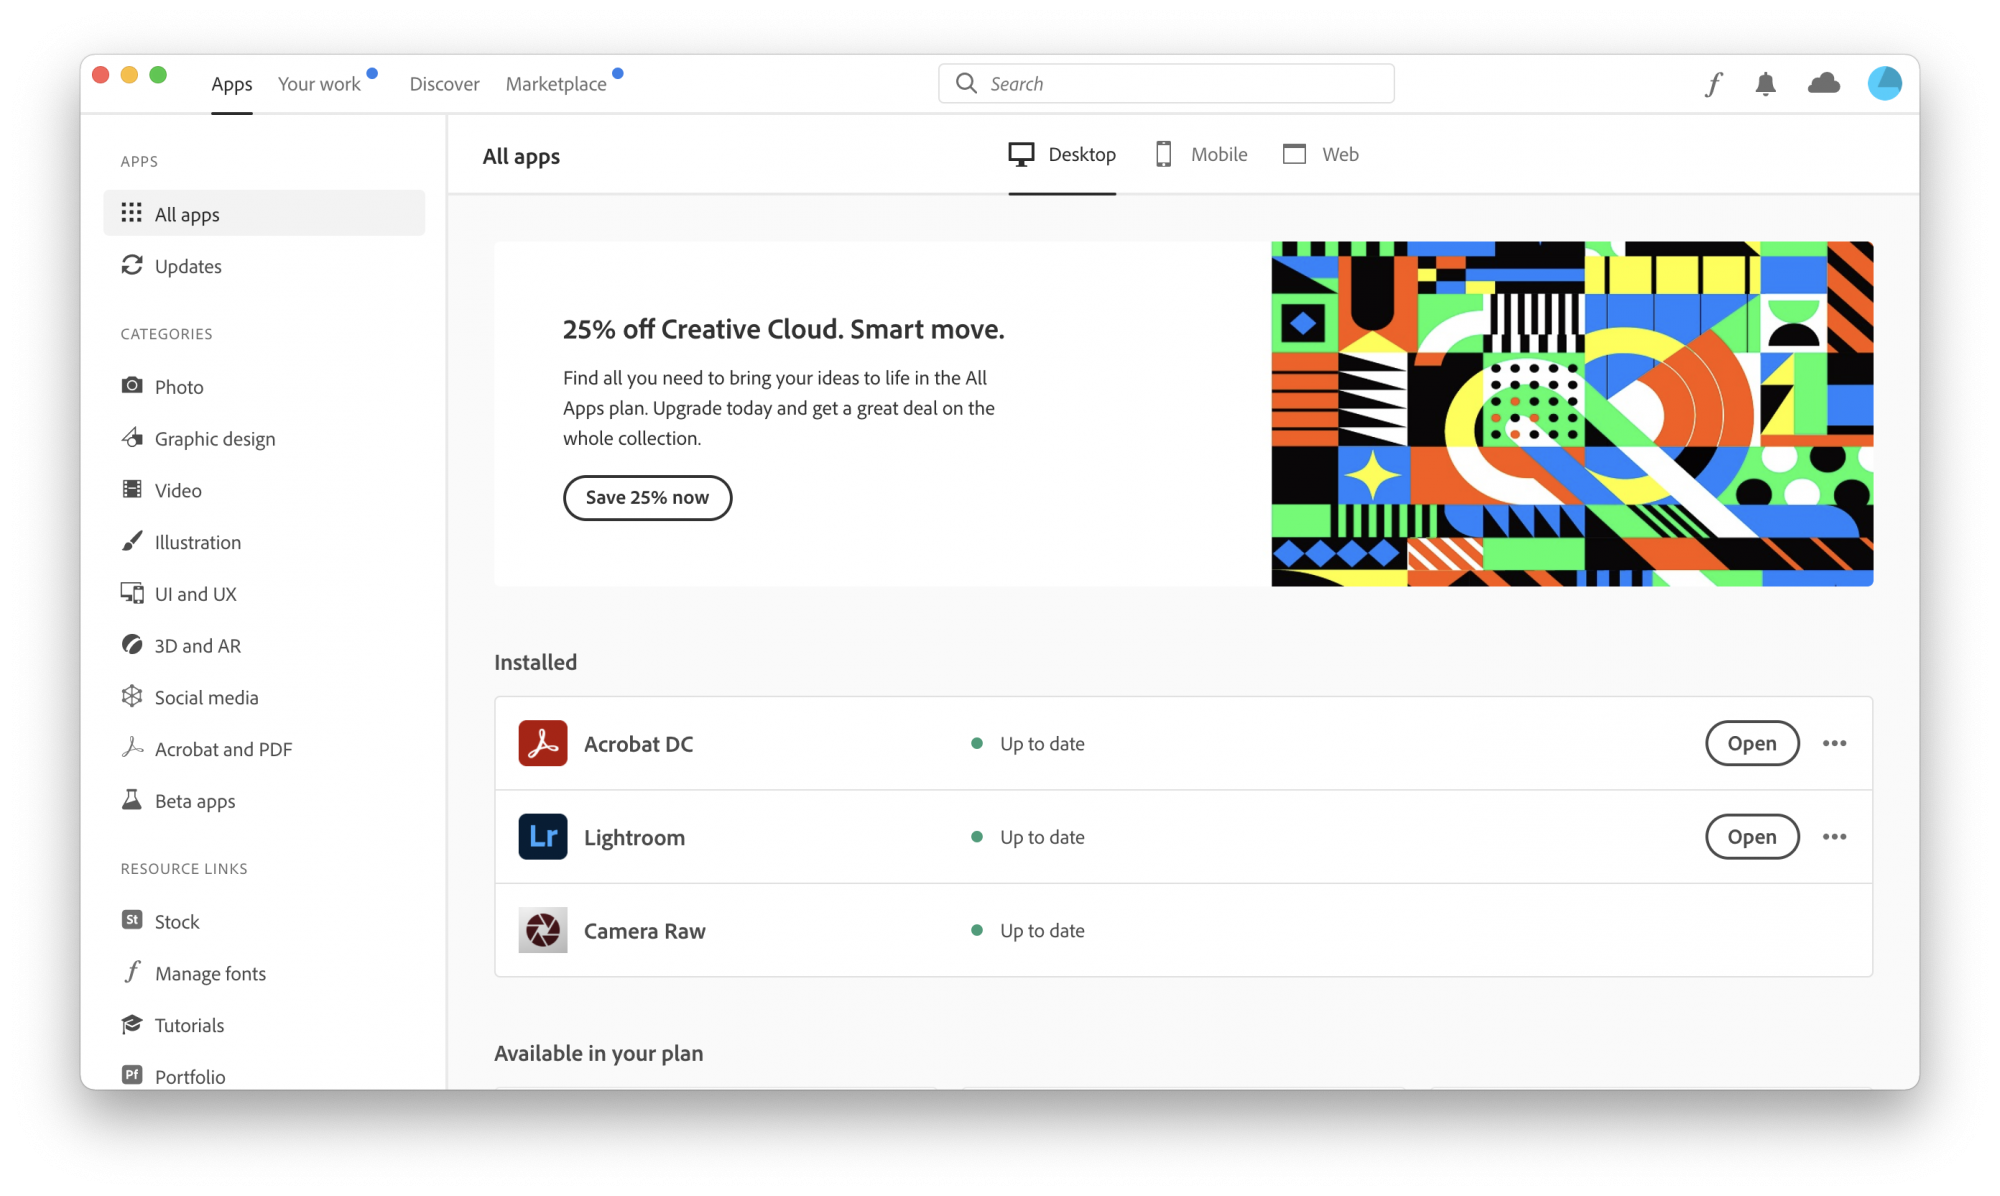Click the Lightroom app icon
2000x1196 pixels.
(543, 837)
